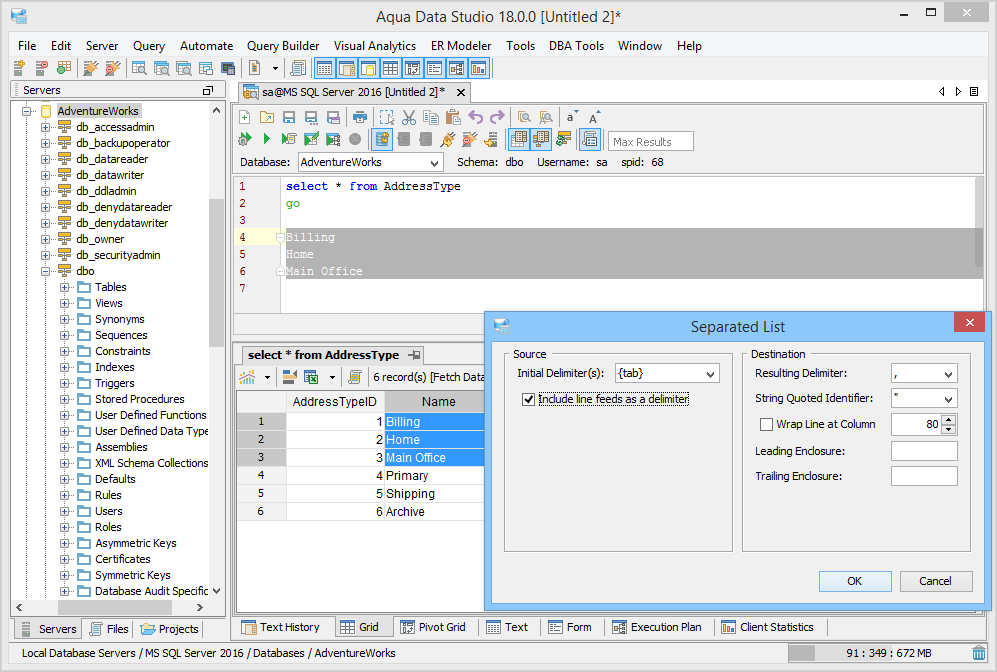
Task: Click the Copy icon in query toolbar
Action: 431,117
